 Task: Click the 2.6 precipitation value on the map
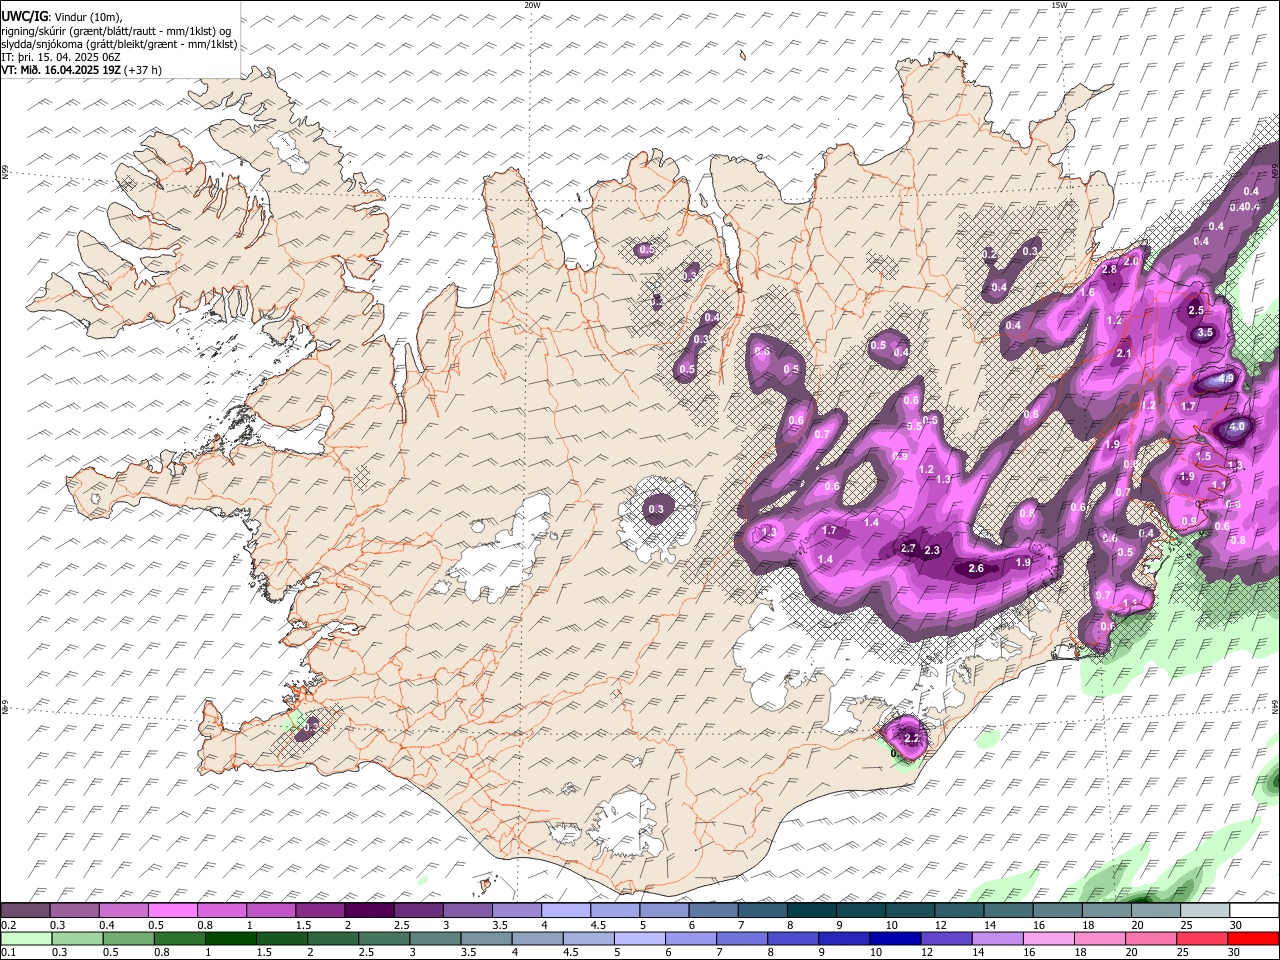977,568
